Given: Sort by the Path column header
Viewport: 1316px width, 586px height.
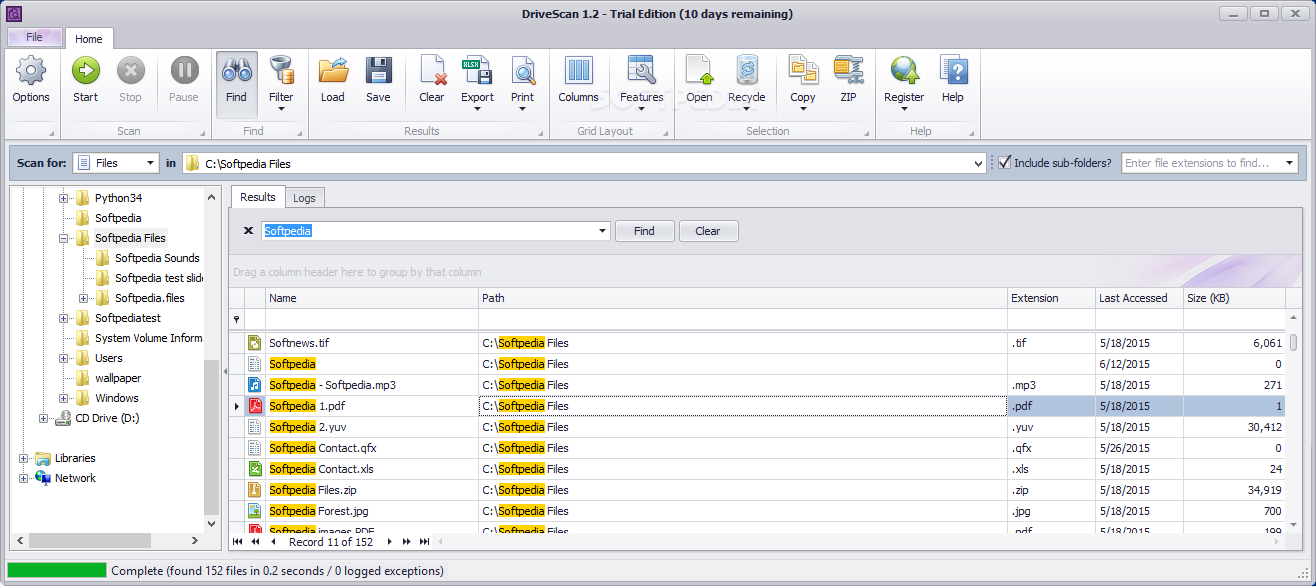Looking at the screenshot, I should (743, 298).
